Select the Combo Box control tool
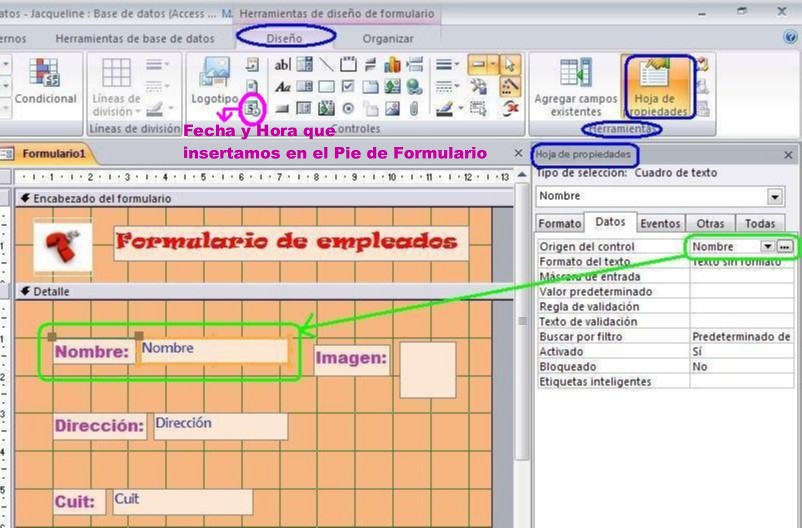This screenshot has height=528, width=802. (x=304, y=64)
